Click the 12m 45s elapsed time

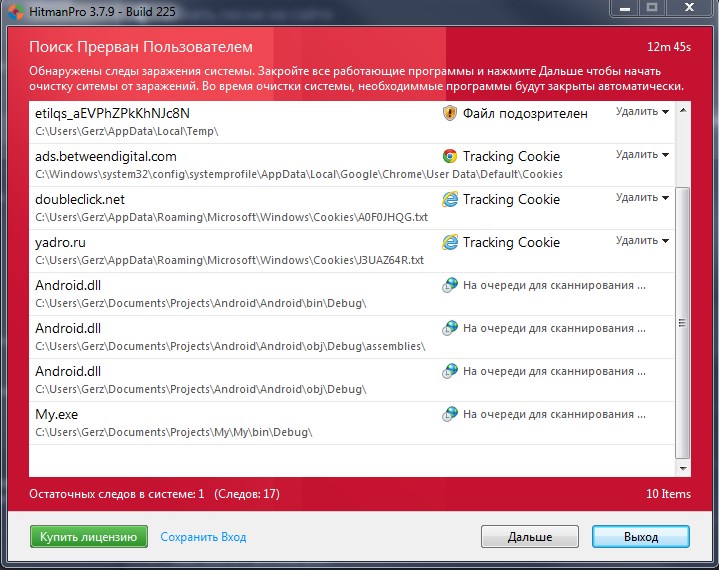(x=669, y=47)
